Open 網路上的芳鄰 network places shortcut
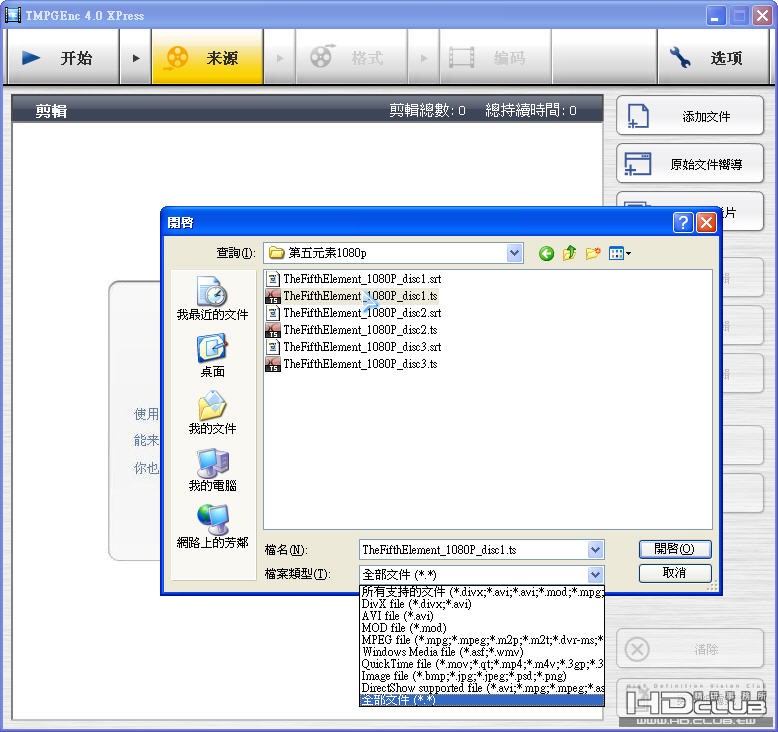 212,527
